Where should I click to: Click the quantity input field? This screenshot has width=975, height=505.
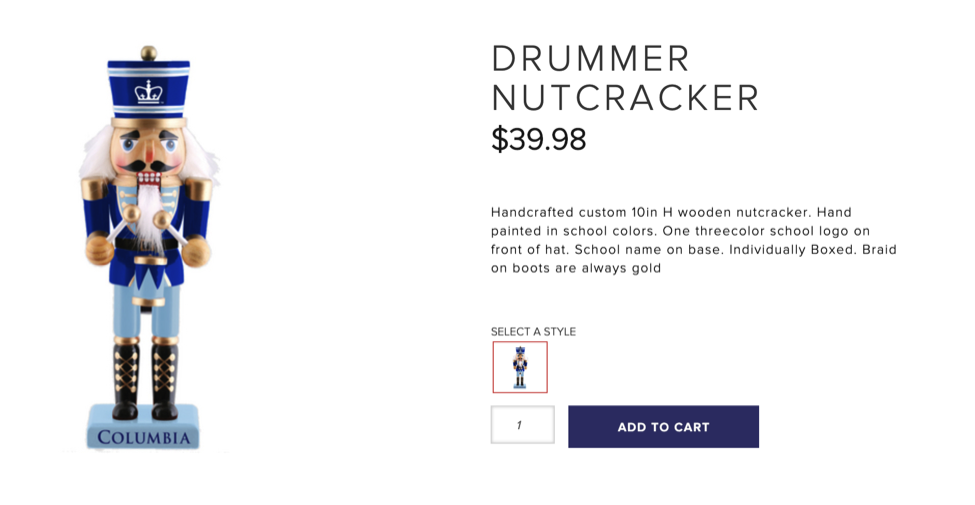[522, 425]
